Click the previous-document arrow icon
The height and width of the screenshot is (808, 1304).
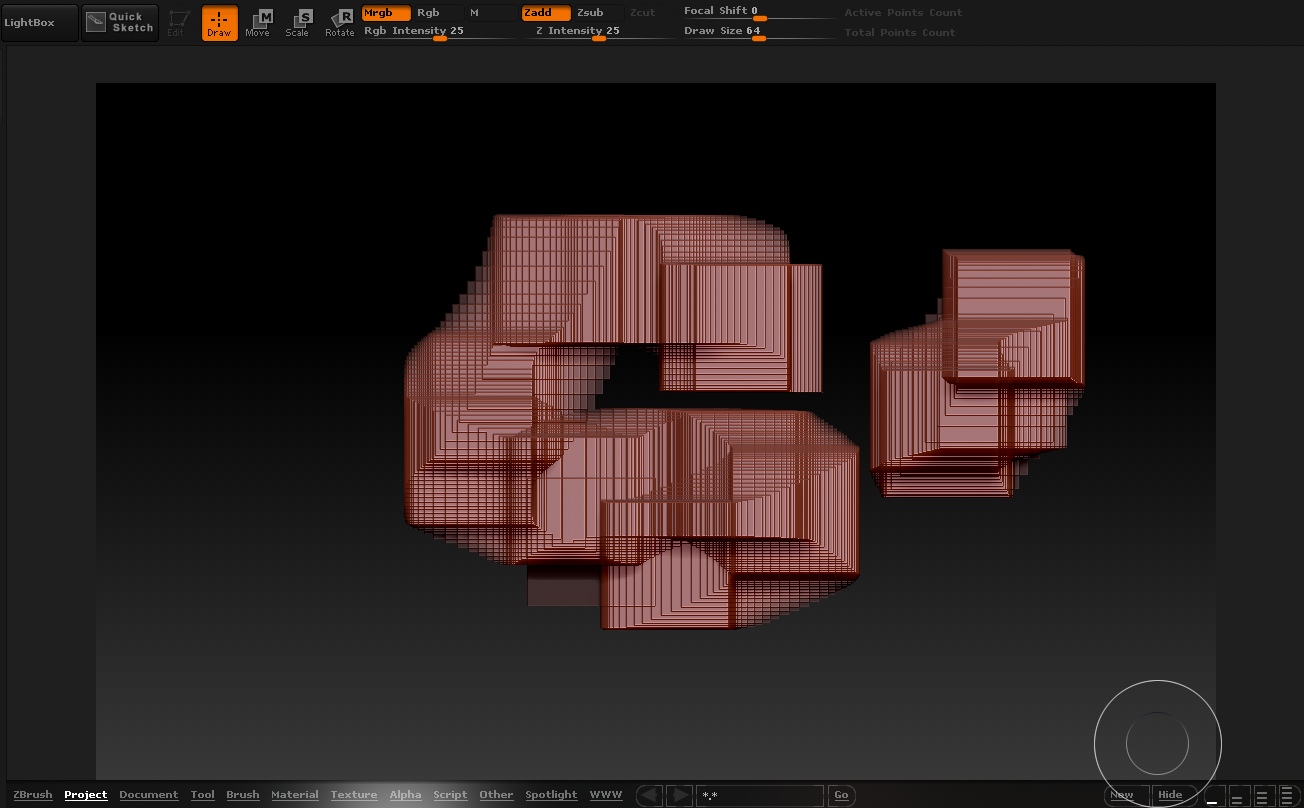coord(649,795)
